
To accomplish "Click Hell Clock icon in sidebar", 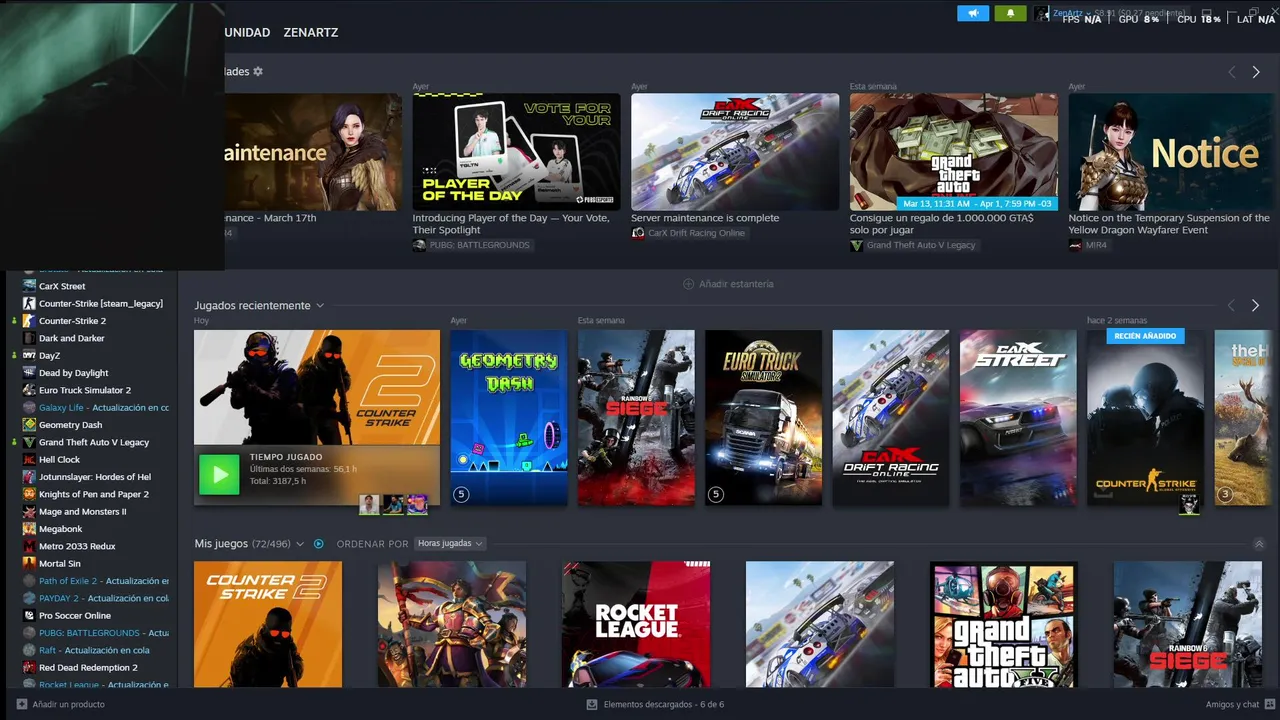I will [x=30, y=459].
